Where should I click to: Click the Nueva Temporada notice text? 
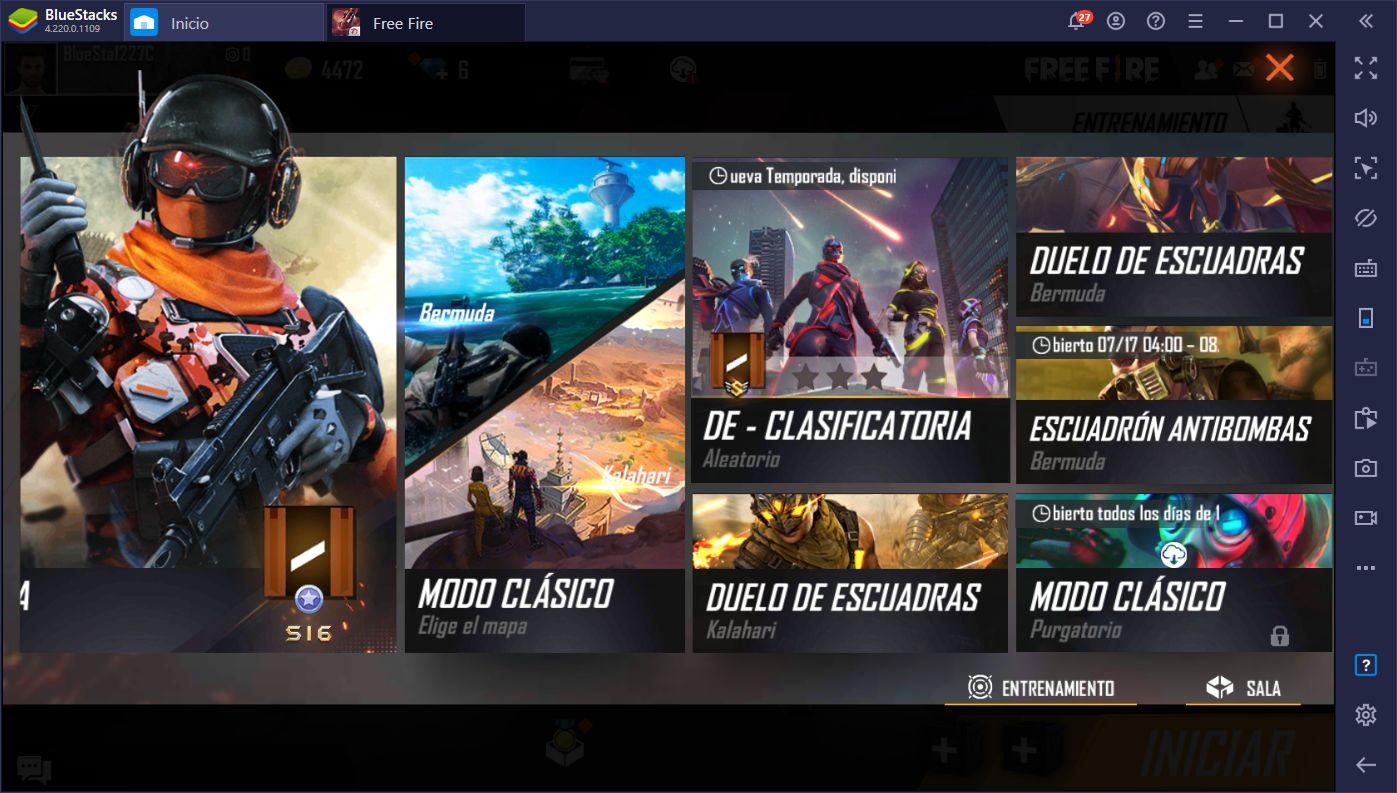(813, 176)
